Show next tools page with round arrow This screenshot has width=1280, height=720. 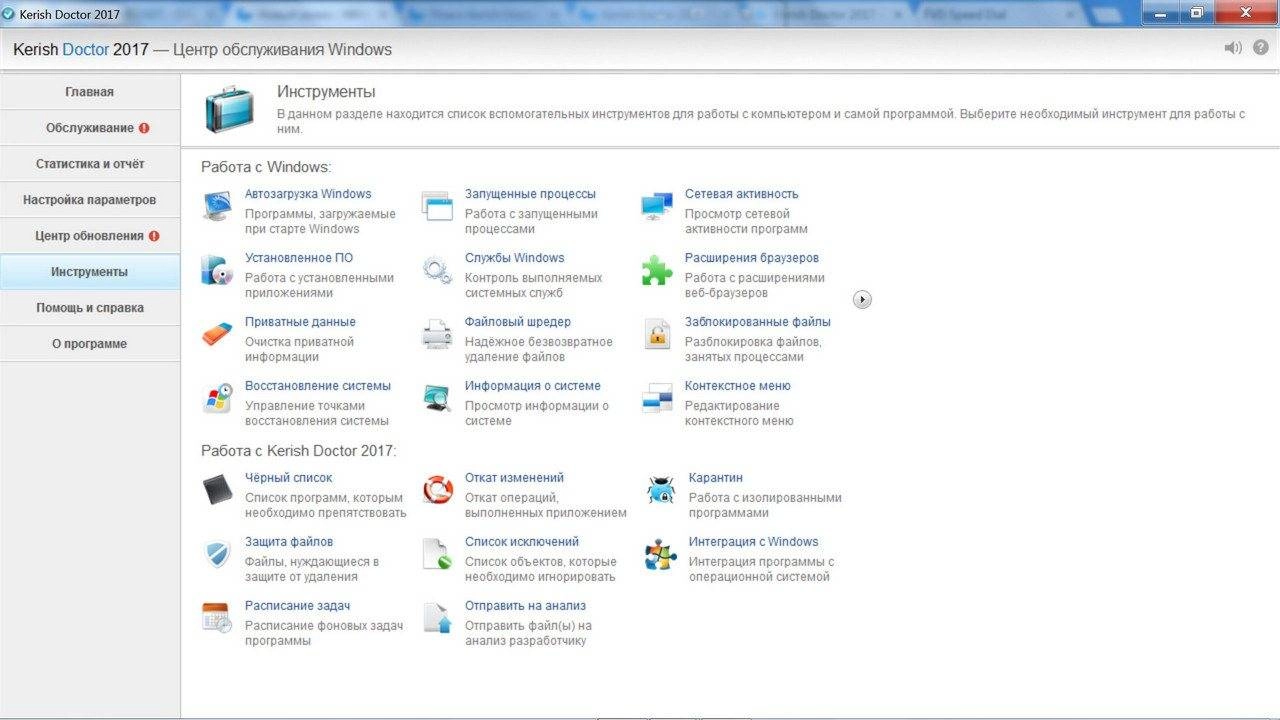pyautogui.click(x=862, y=299)
